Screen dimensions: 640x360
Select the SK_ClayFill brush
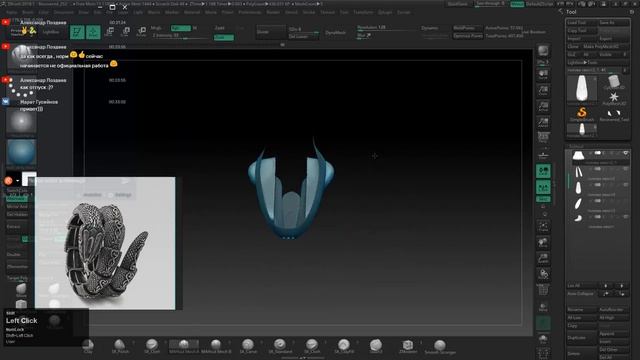coord(344,346)
